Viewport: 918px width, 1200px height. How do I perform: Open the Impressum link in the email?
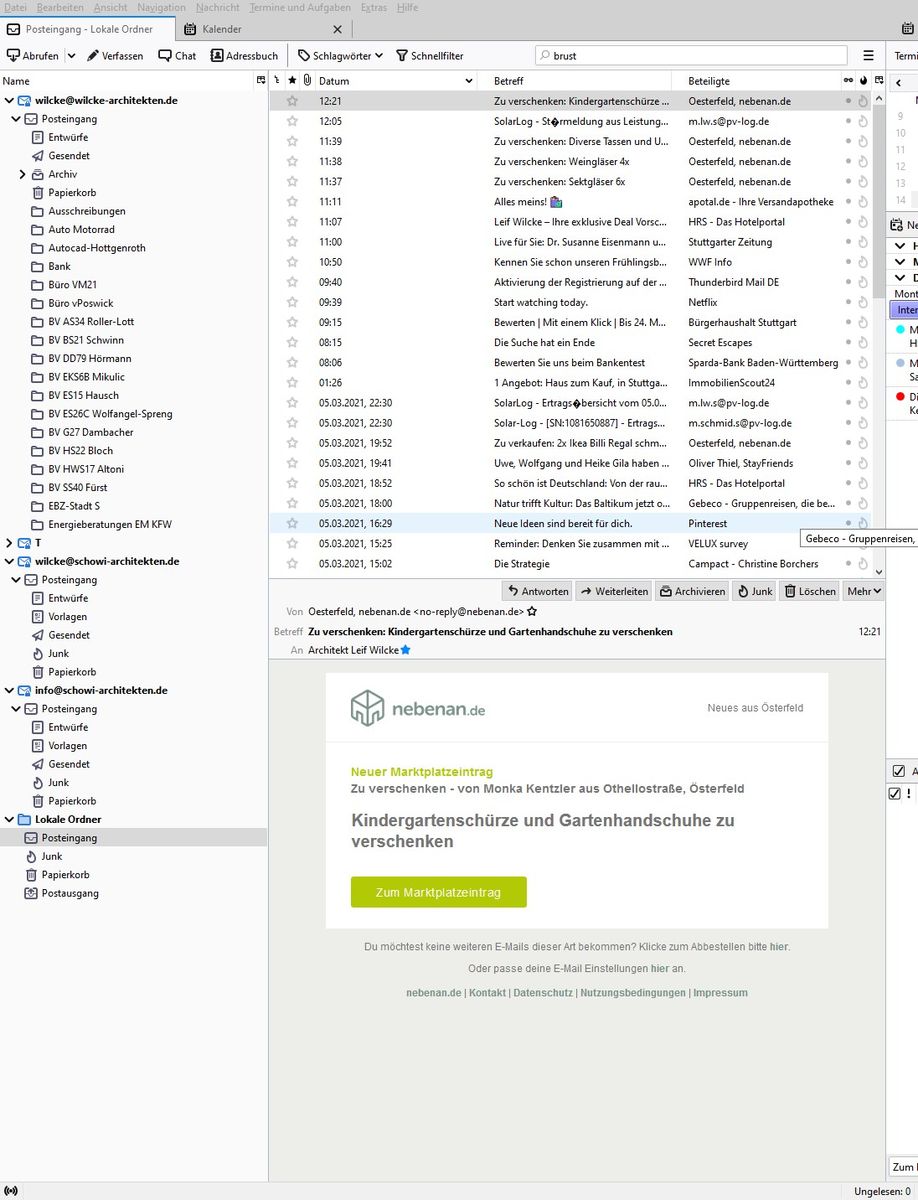click(x=720, y=992)
